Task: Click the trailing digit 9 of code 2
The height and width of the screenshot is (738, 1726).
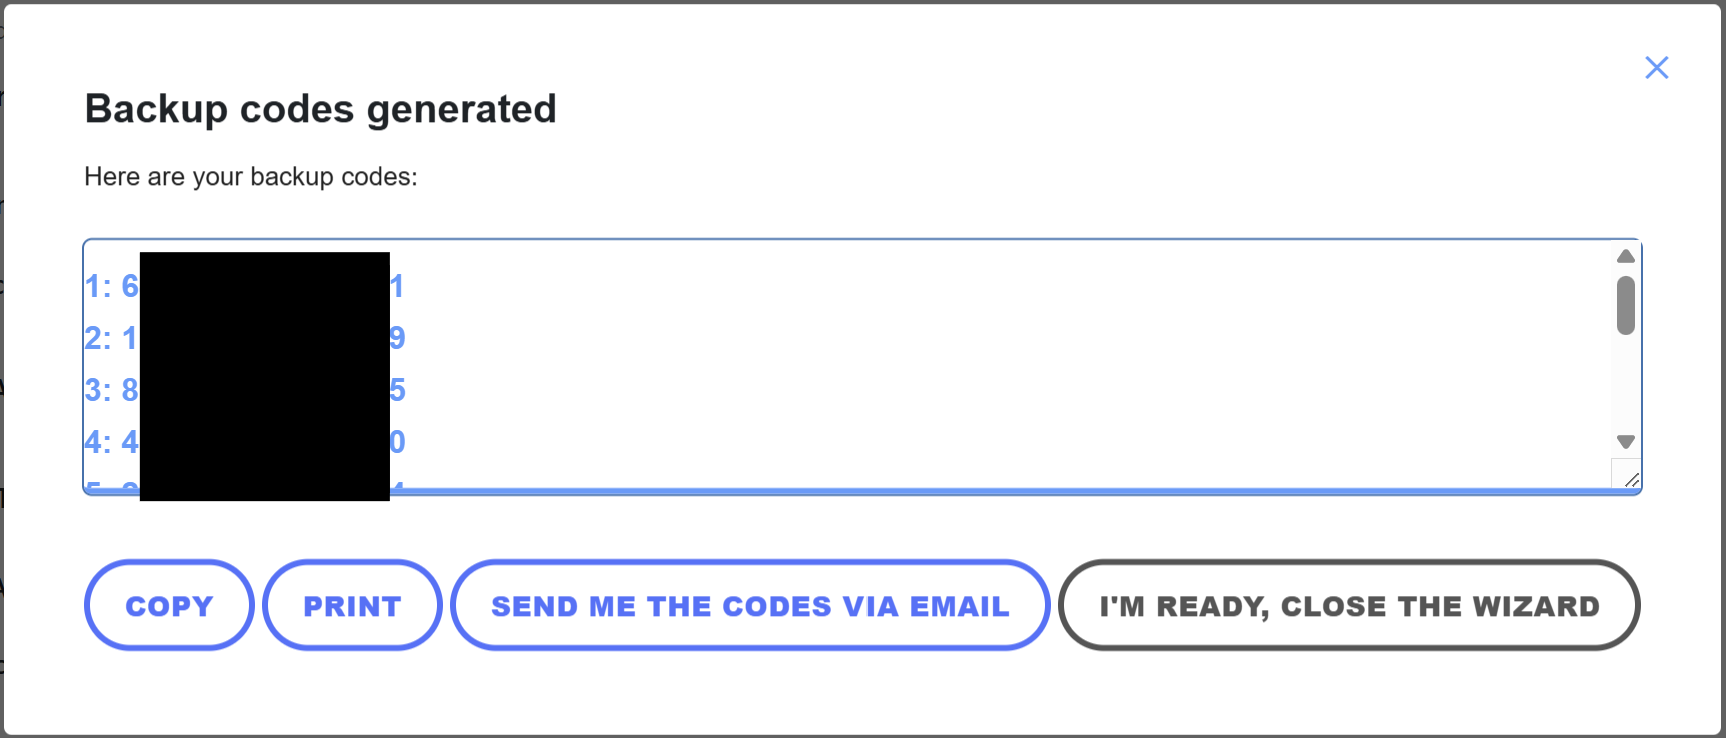Action: tap(397, 338)
